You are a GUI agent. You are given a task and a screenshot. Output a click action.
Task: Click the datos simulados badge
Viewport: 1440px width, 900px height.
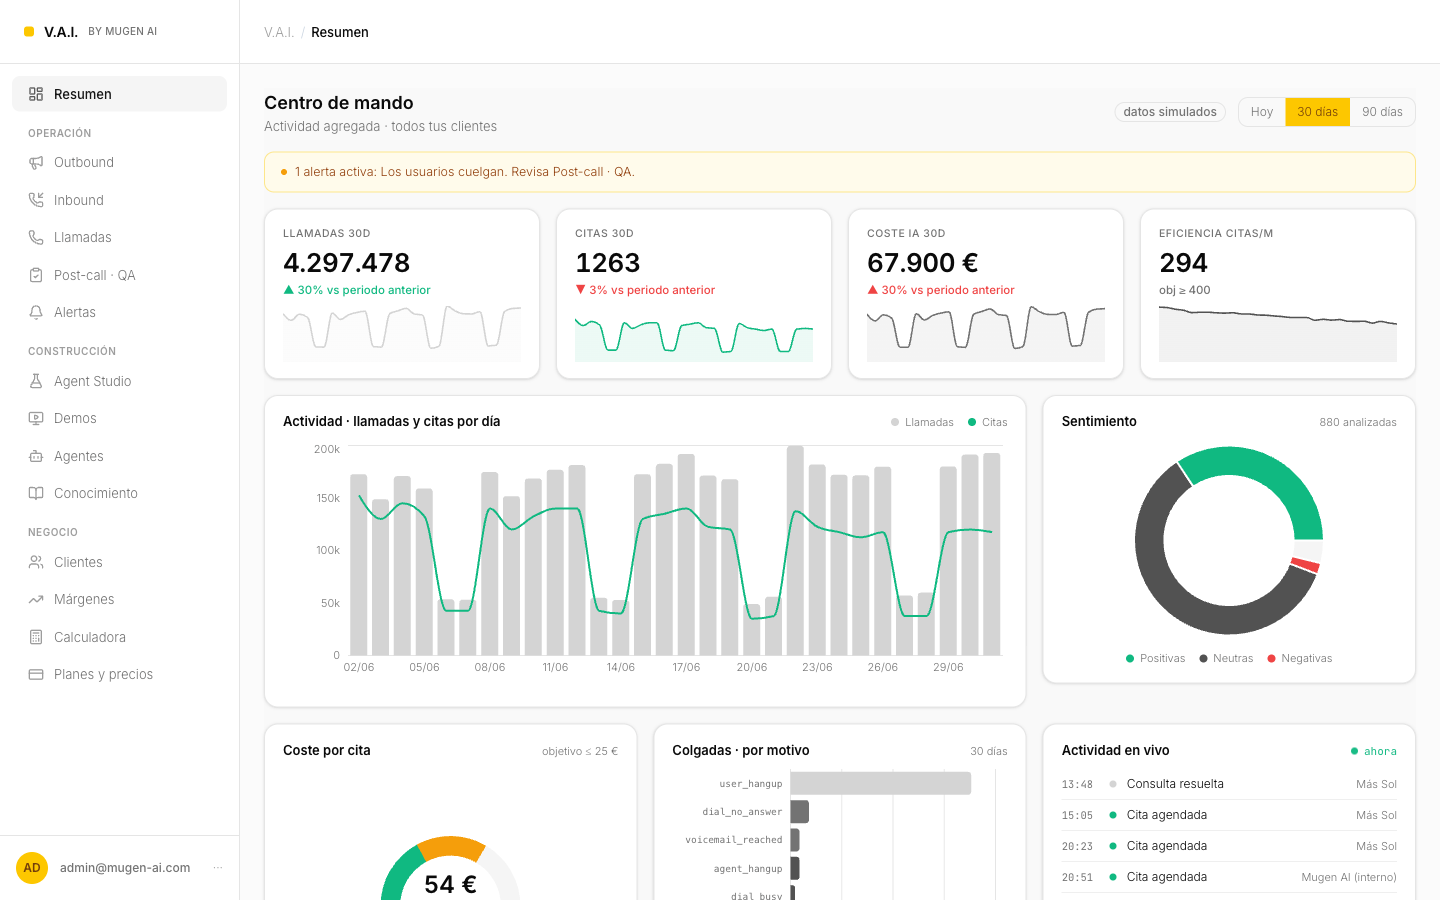pyautogui.click(x=1170, y=112)
